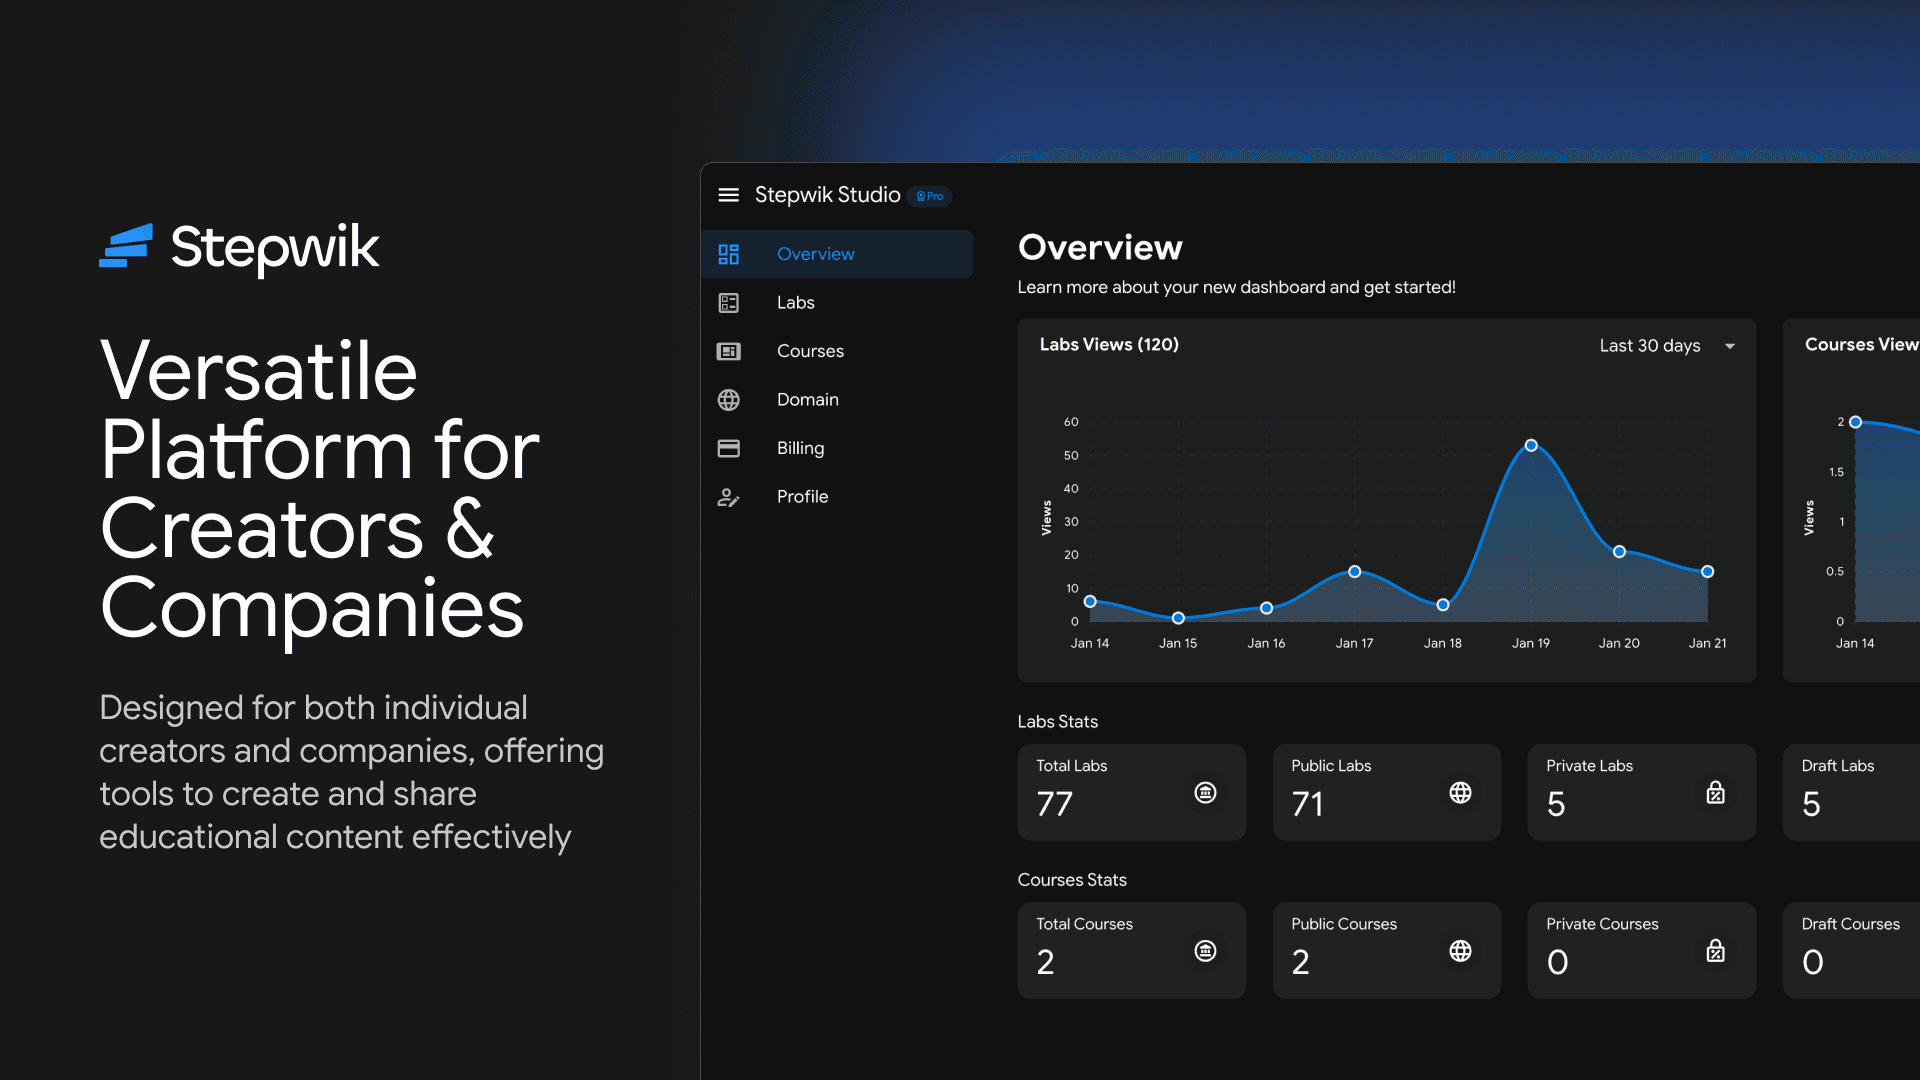
Task: Click the globe icon on Public Labs card
Action: click(x=1460, y=793)
